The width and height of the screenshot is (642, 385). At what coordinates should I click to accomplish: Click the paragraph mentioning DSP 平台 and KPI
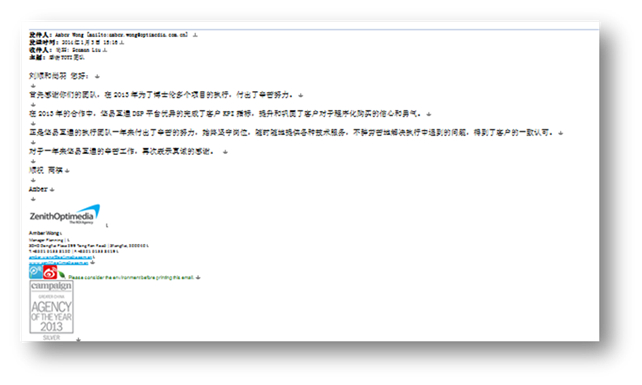[225, 114]
